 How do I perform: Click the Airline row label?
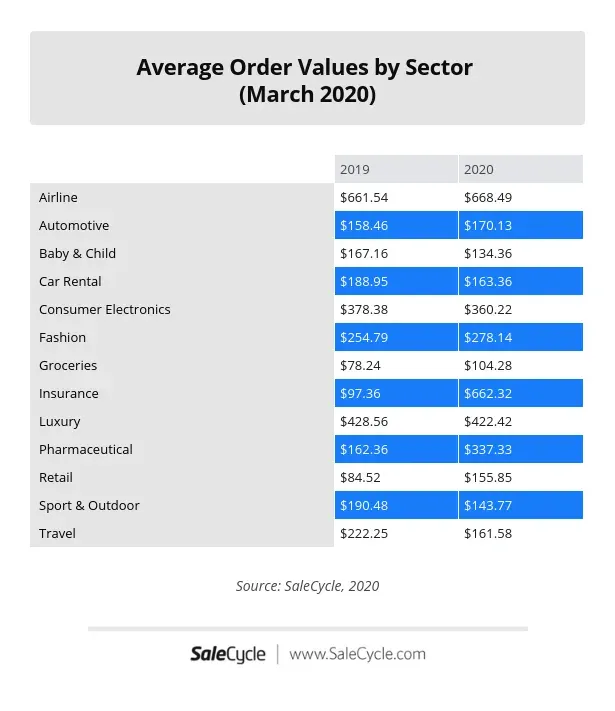(58, 197)
